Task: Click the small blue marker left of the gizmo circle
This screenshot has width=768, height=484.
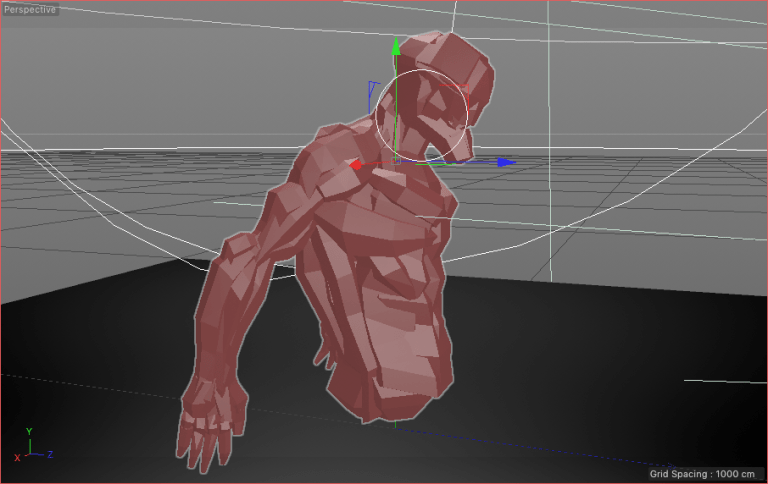Action: click(372, 90)
